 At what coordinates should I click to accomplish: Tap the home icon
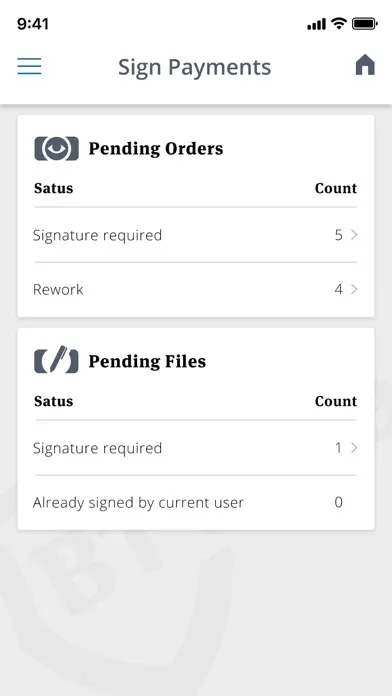point(365,65)
